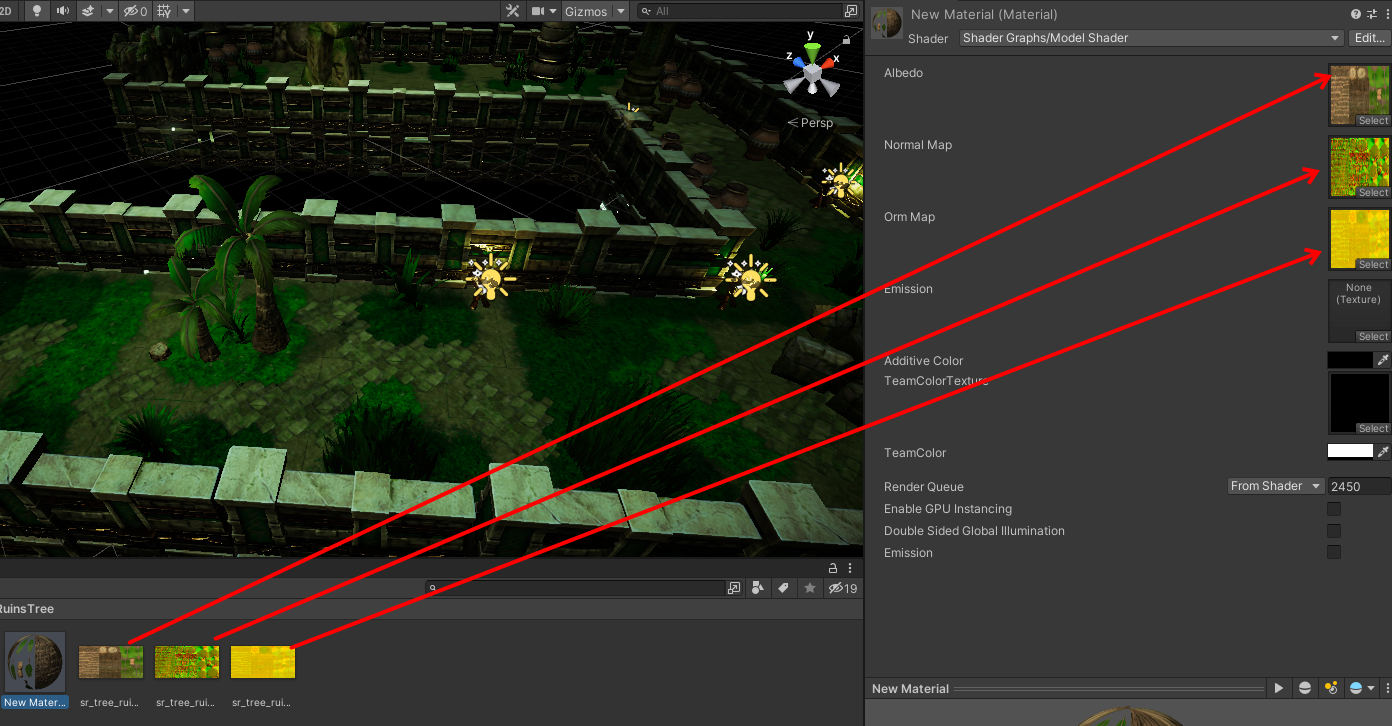Open Project search in Unity Search icon
Viewport: 1392px width, 726px height.
[735, 588]
